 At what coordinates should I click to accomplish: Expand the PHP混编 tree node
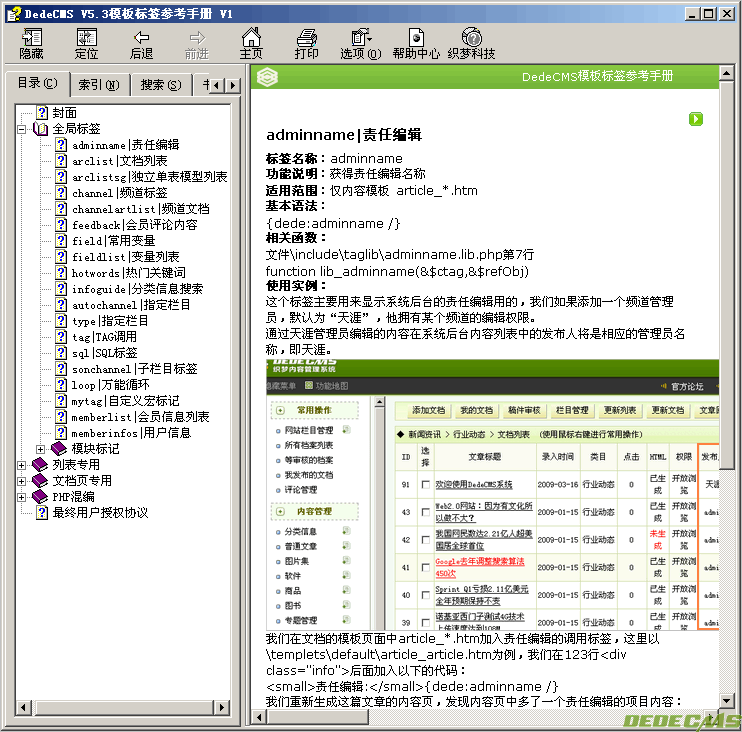[x=21, y=497]
